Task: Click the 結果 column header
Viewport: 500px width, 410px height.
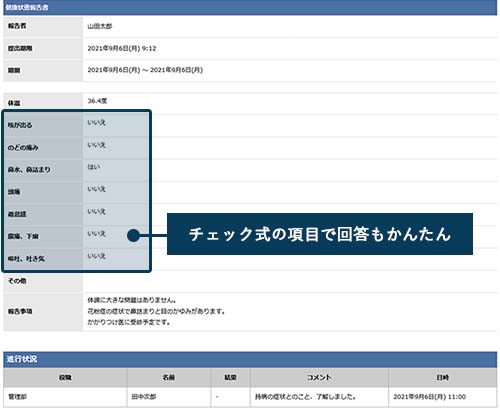Action: 230,377
